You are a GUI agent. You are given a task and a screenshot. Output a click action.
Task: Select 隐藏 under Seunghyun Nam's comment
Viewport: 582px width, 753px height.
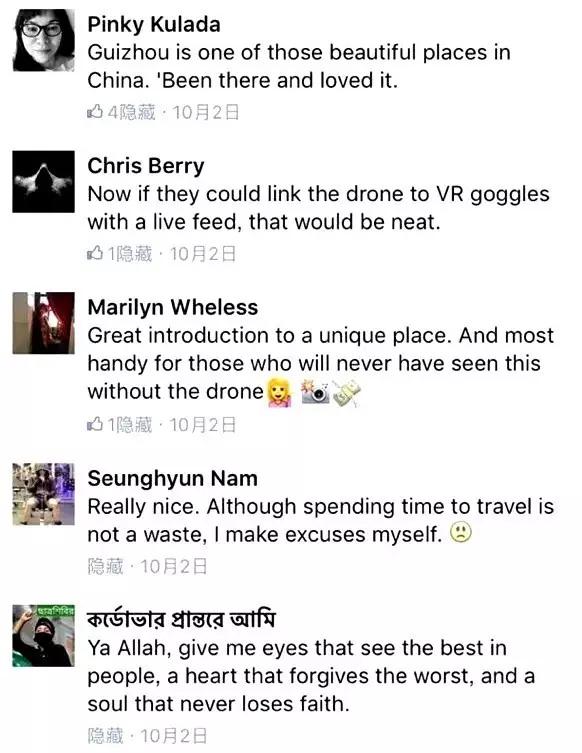point(105,566)
